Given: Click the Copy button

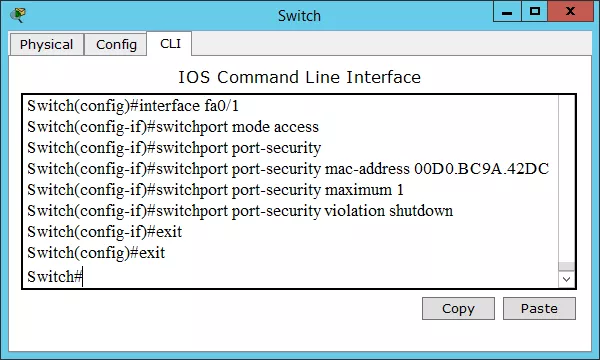Looking at the screenshot, I should click(458, 308).
